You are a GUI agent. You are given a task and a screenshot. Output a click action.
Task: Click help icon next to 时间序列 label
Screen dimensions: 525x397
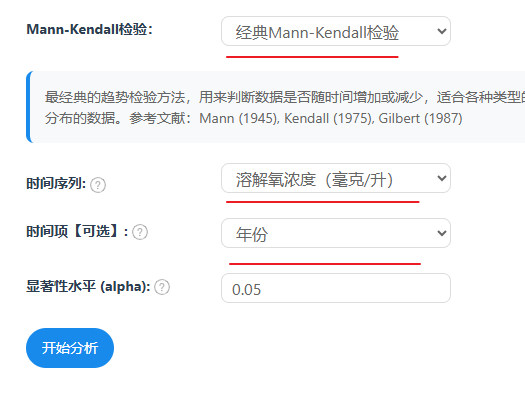tap(98, 185)
